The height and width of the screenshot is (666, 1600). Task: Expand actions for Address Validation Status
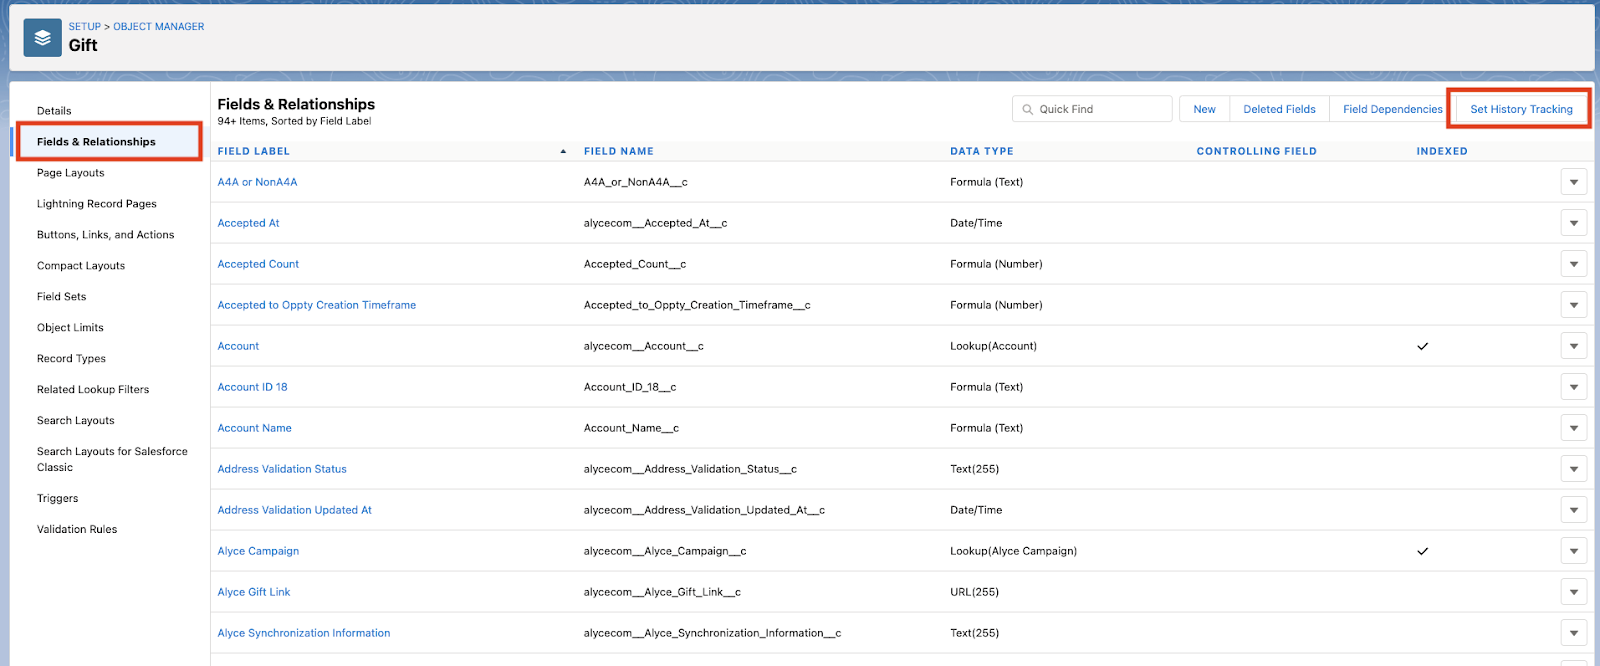pyautogui.click(x=1573, y=469)
